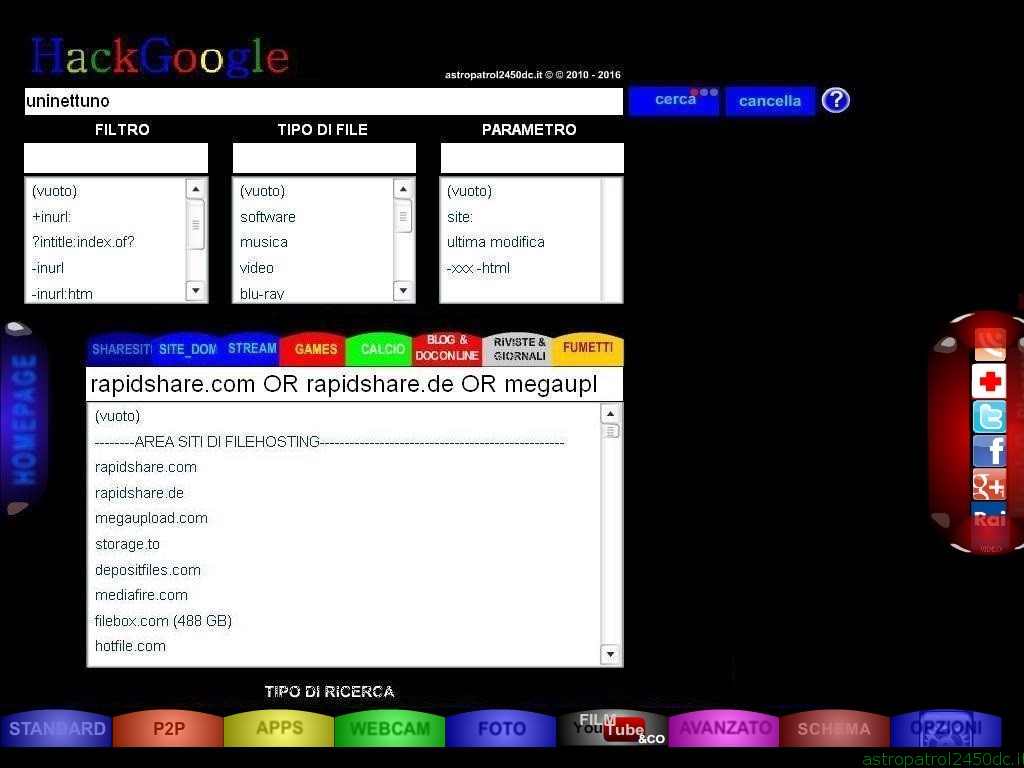
Task: Clear the form with the cancella button
Action: pyautogui.click(x=770, y=101)
